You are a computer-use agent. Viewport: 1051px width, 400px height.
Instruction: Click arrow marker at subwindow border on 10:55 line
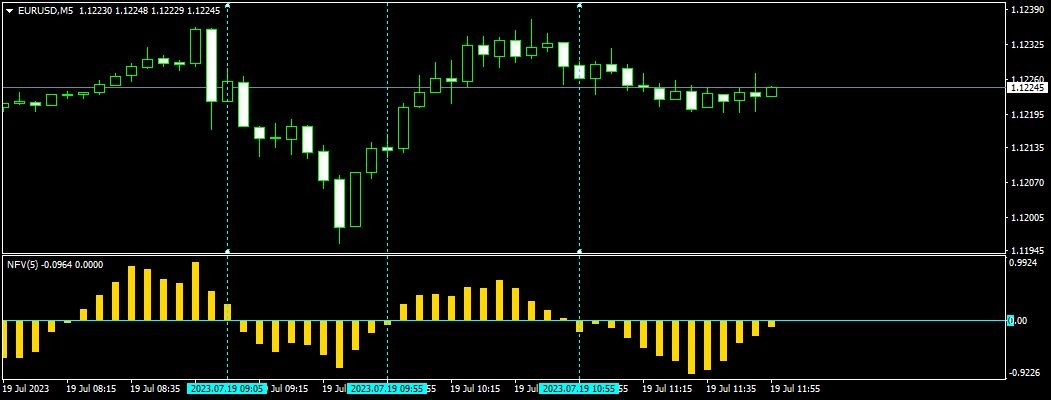580,251
